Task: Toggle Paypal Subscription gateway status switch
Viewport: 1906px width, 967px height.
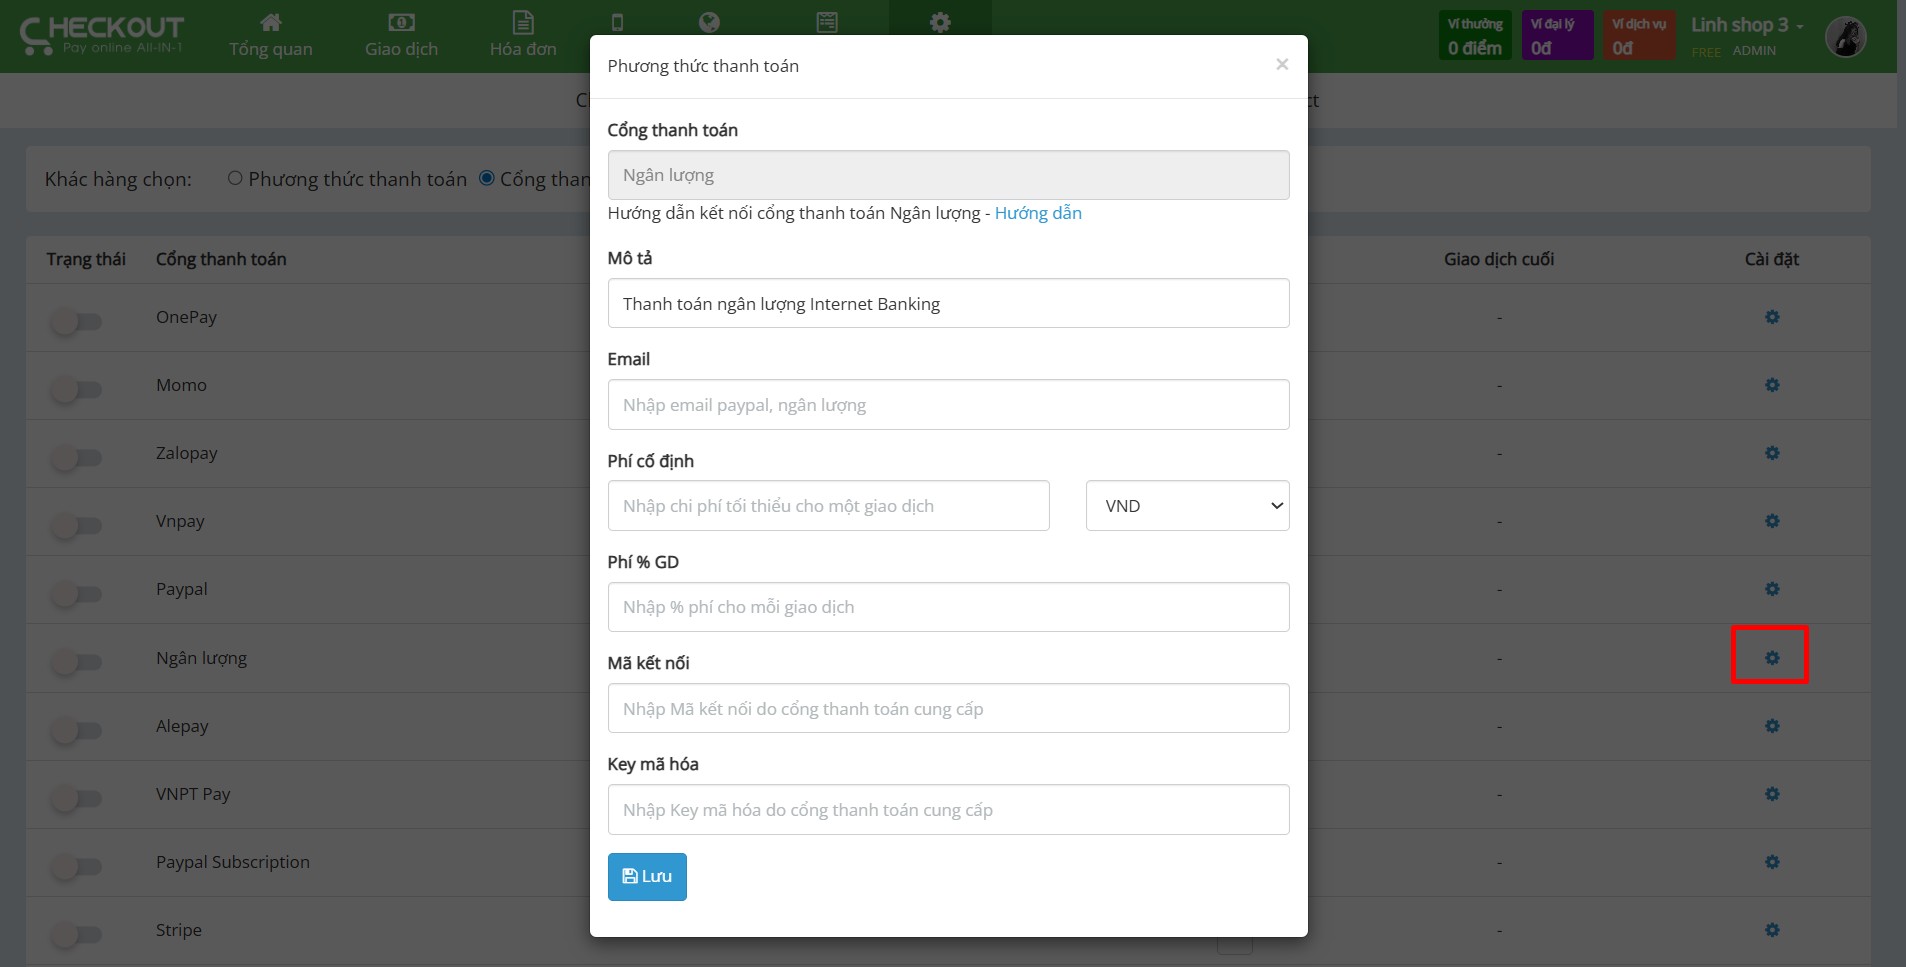Action: tap(77, 867)
